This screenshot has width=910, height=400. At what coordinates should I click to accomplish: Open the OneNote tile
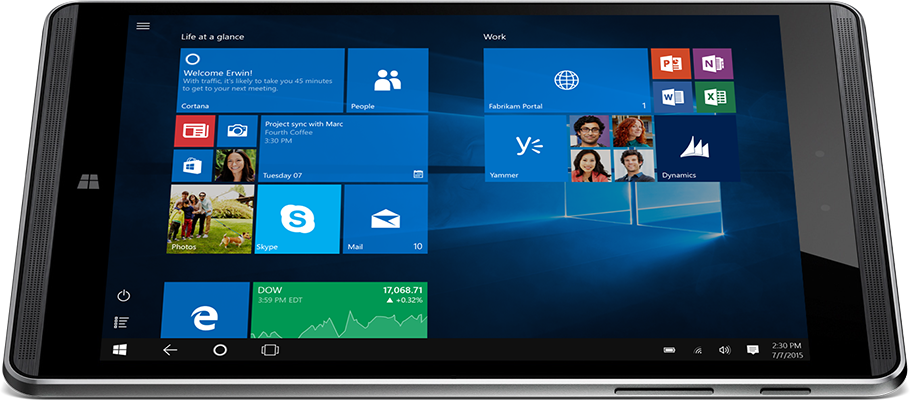714,64
